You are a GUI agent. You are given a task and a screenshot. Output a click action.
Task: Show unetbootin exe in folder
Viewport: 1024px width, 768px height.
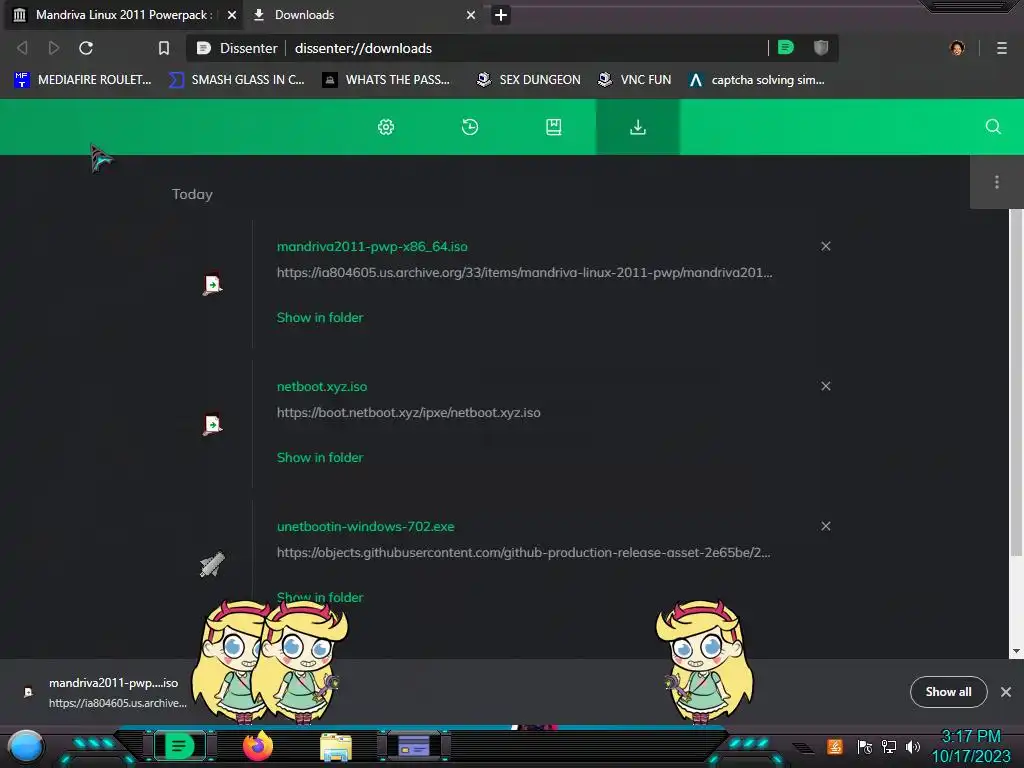pyautogui.click(x=319, y=597)
